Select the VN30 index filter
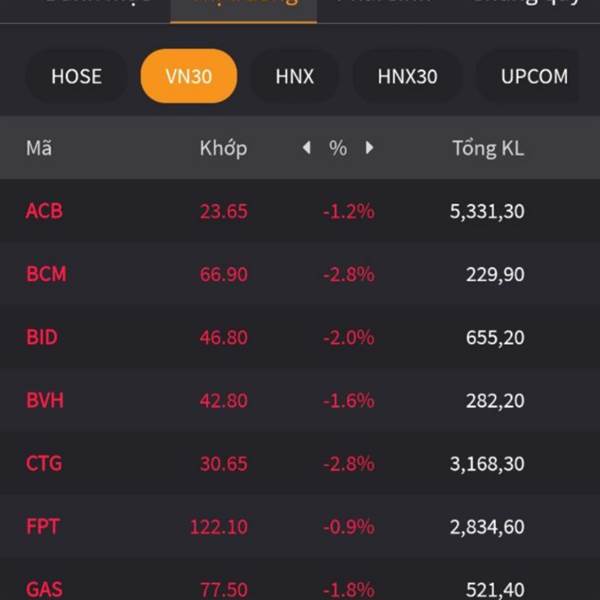 click(189, 76)
